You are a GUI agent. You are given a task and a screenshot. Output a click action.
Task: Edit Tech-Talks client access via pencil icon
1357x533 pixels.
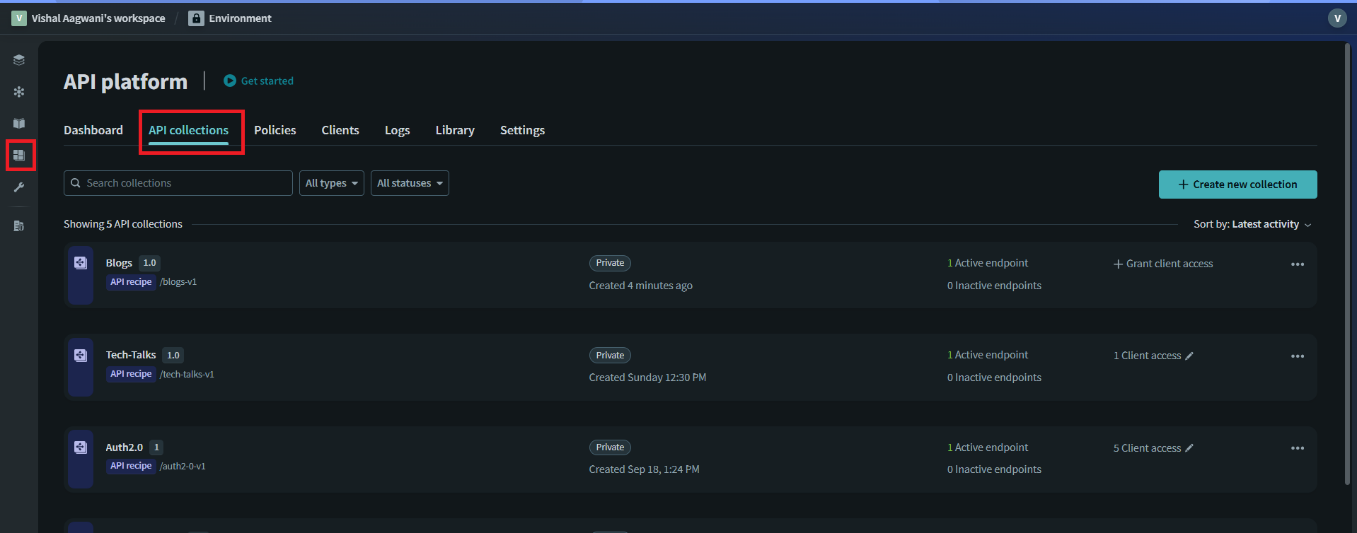click(1190, 356)
